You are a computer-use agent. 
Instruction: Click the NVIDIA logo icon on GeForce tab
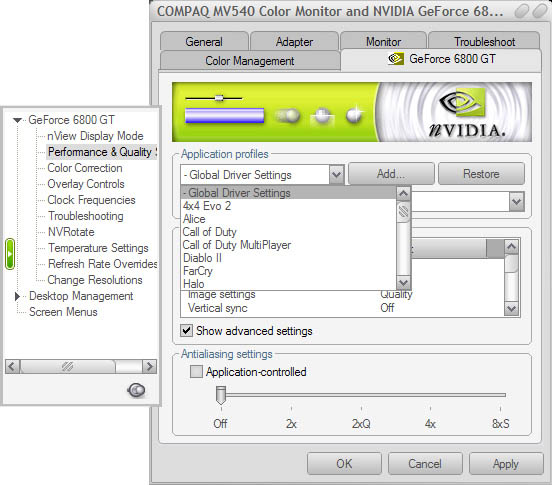click(396, 59)
